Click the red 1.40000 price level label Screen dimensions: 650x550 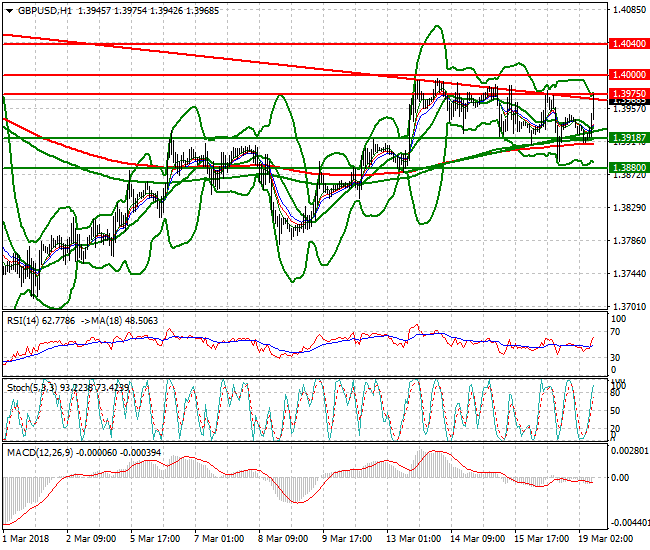(x=629, y=75)
